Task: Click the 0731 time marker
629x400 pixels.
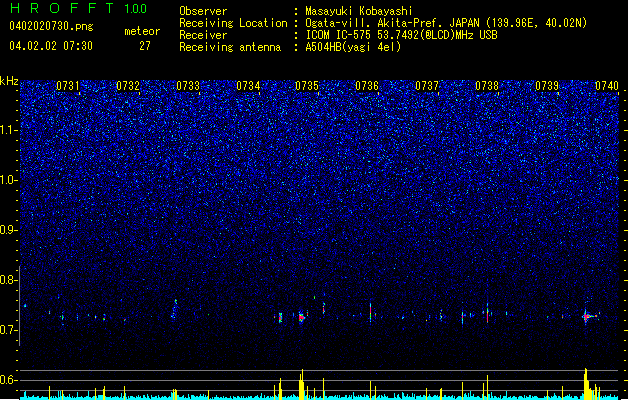Action: coord(68,86)
